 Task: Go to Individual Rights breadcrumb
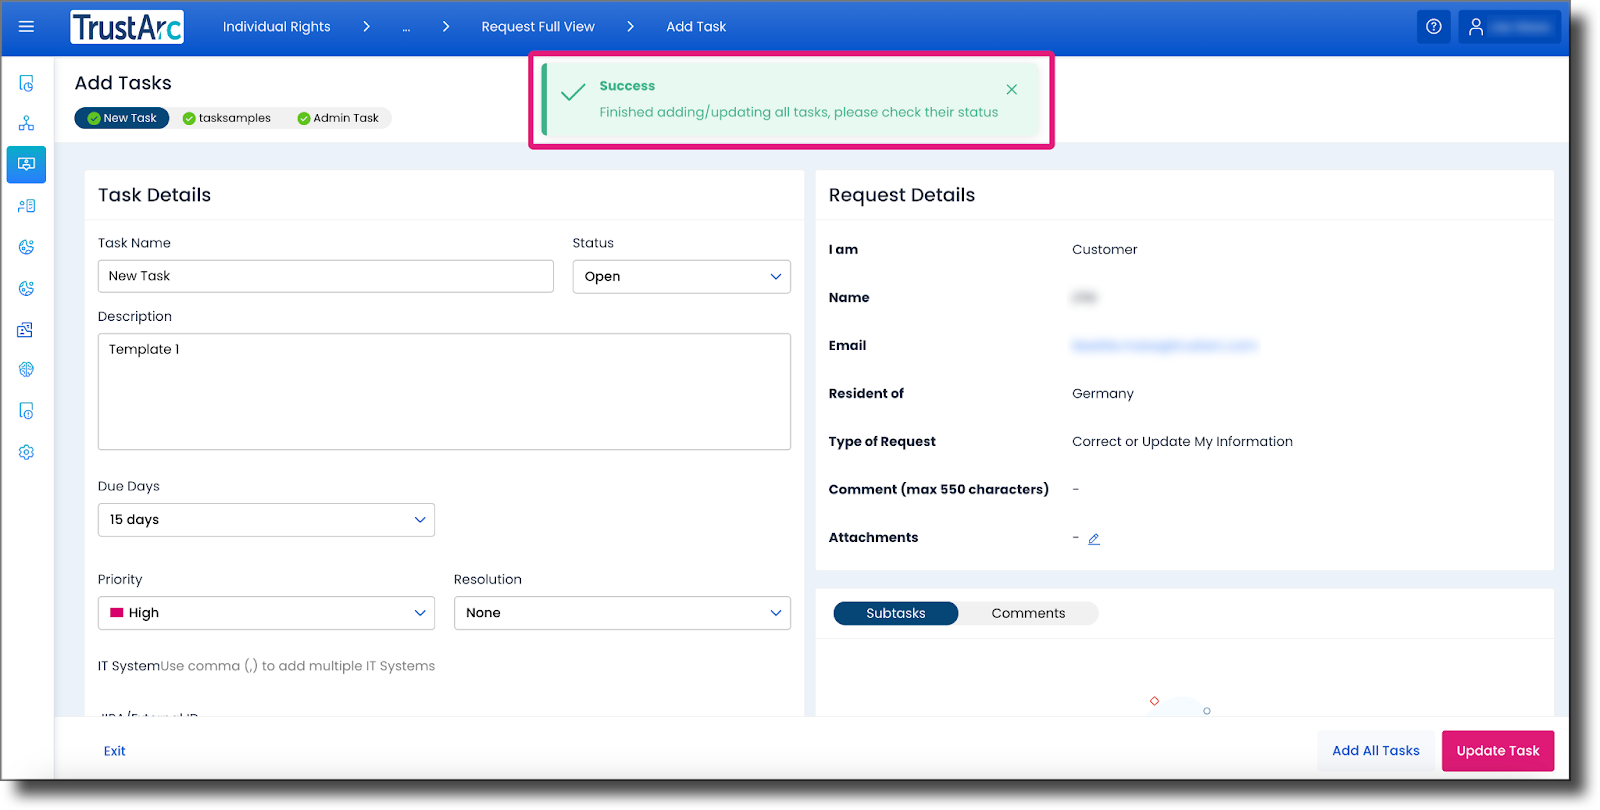point(276,27)
